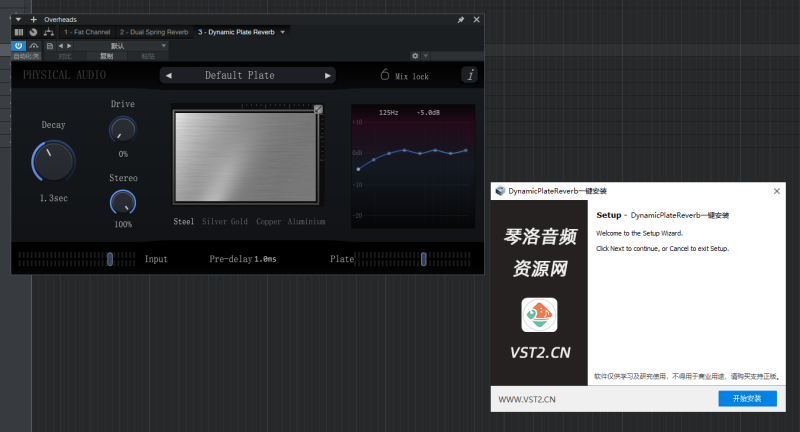The height and width of the screenshot is (432, 800).
Task: Click the Stereo knob
Action: (123, 202)
